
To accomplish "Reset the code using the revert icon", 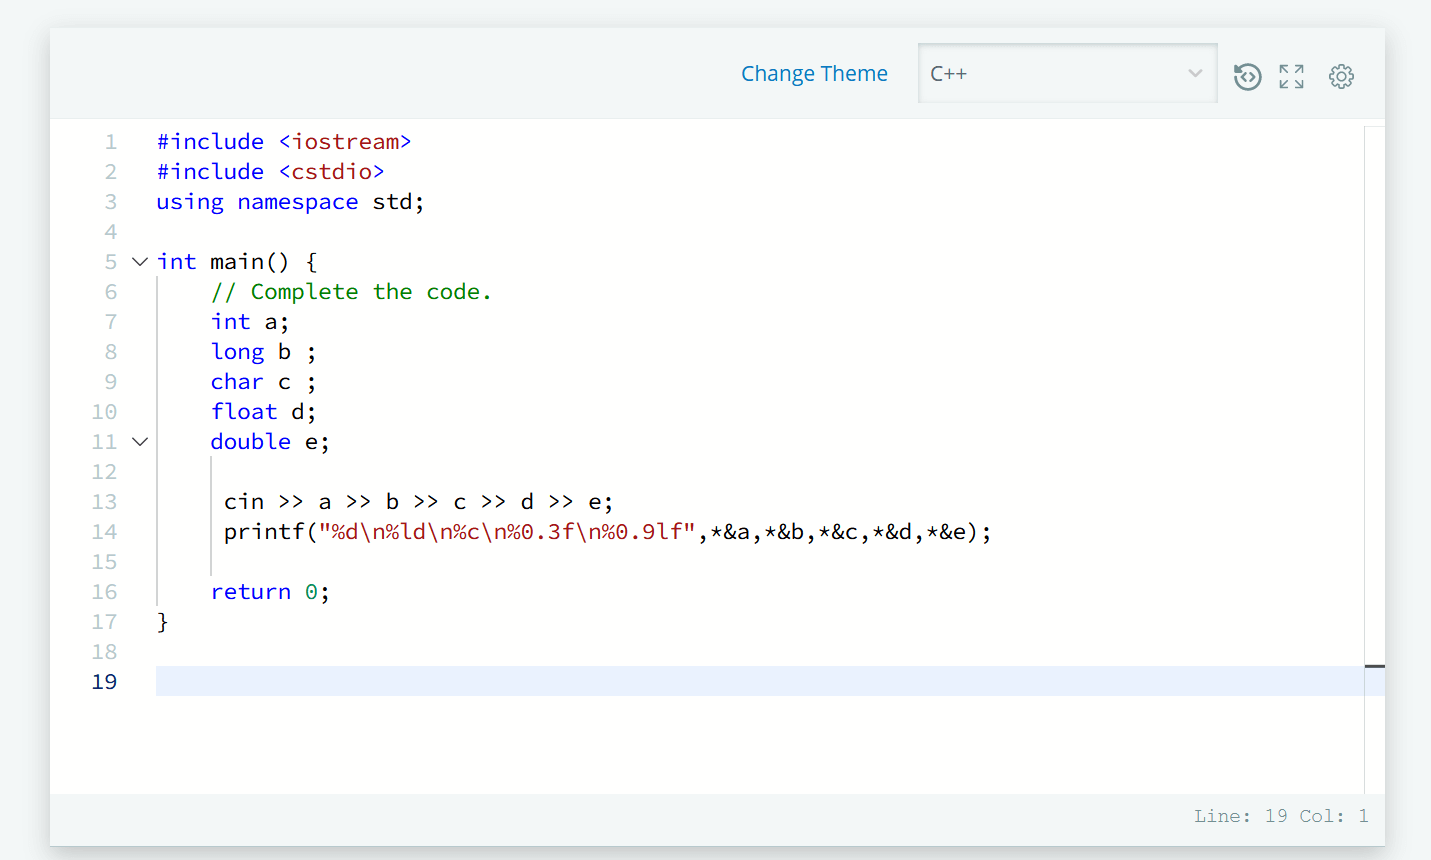I will click(x=1247, y=75).
